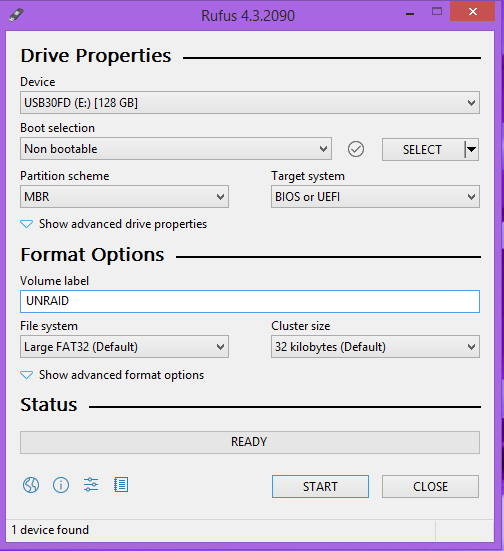This screenshot has width=504, height=551.
Task: Open the Device dropdown USB30FD (E:)
Action: (250, 103)
